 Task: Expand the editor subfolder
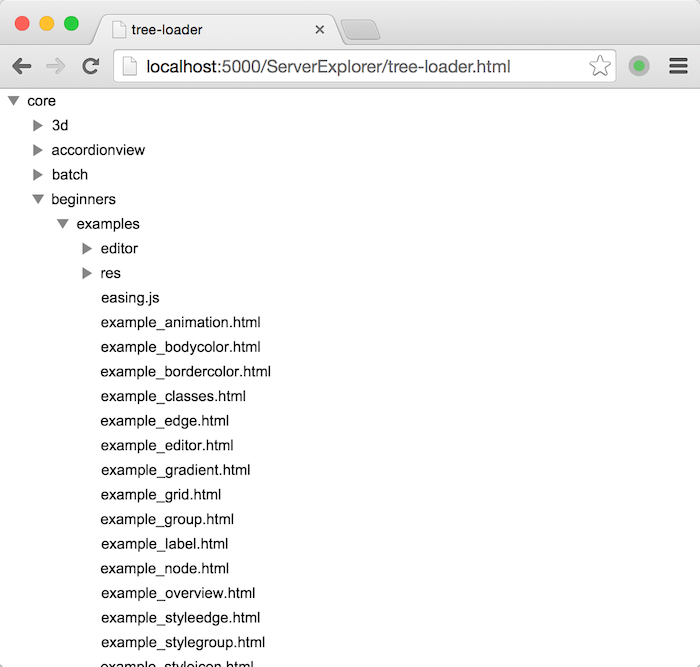pos(87,249)
